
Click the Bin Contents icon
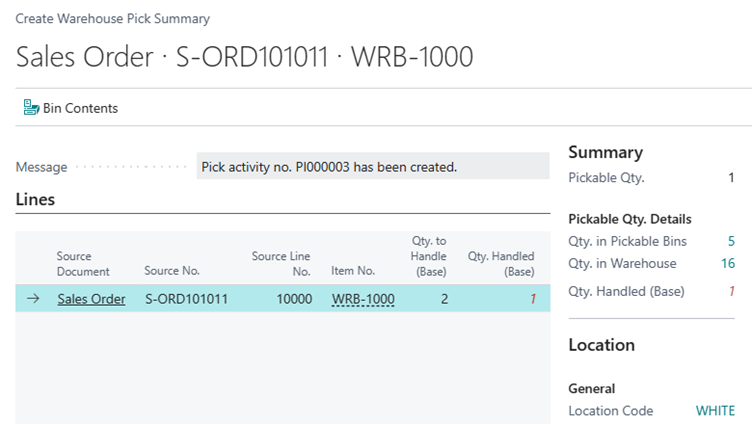coord(31,107)
